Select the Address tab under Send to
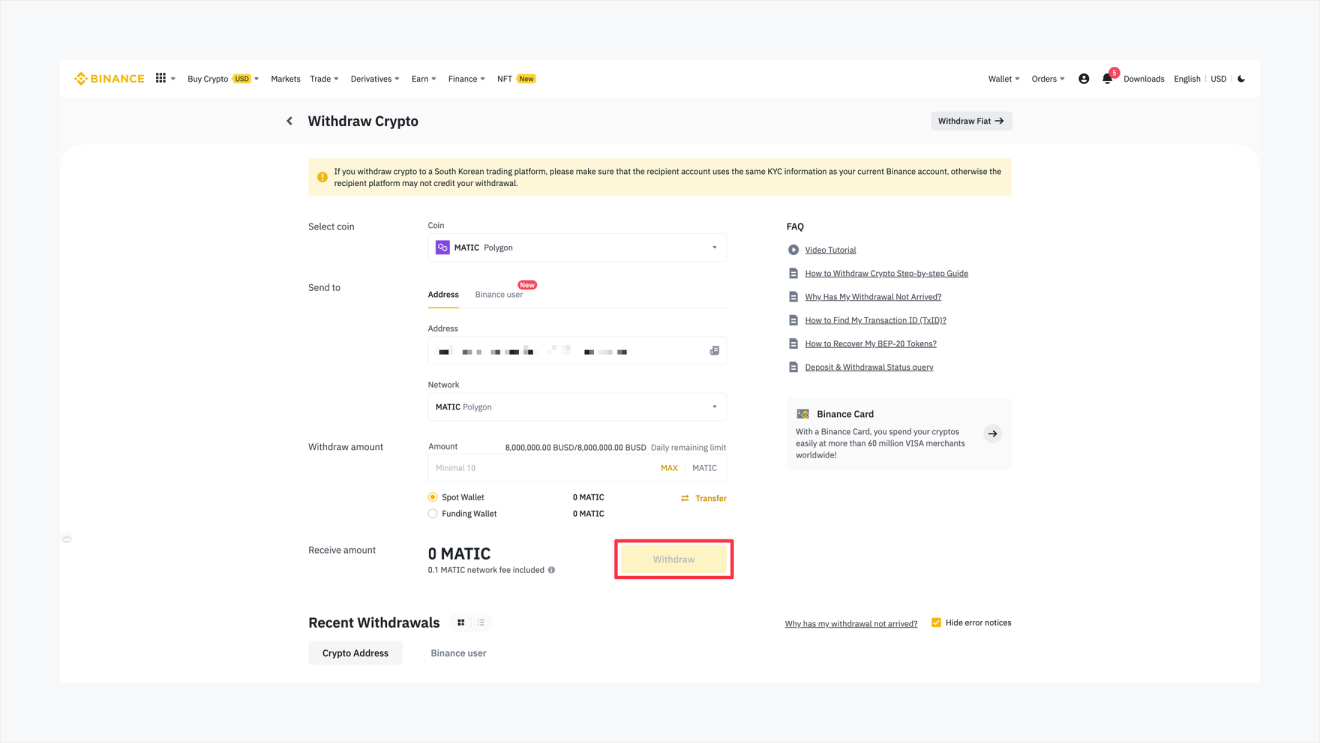1320x743 pixels. 443,295
